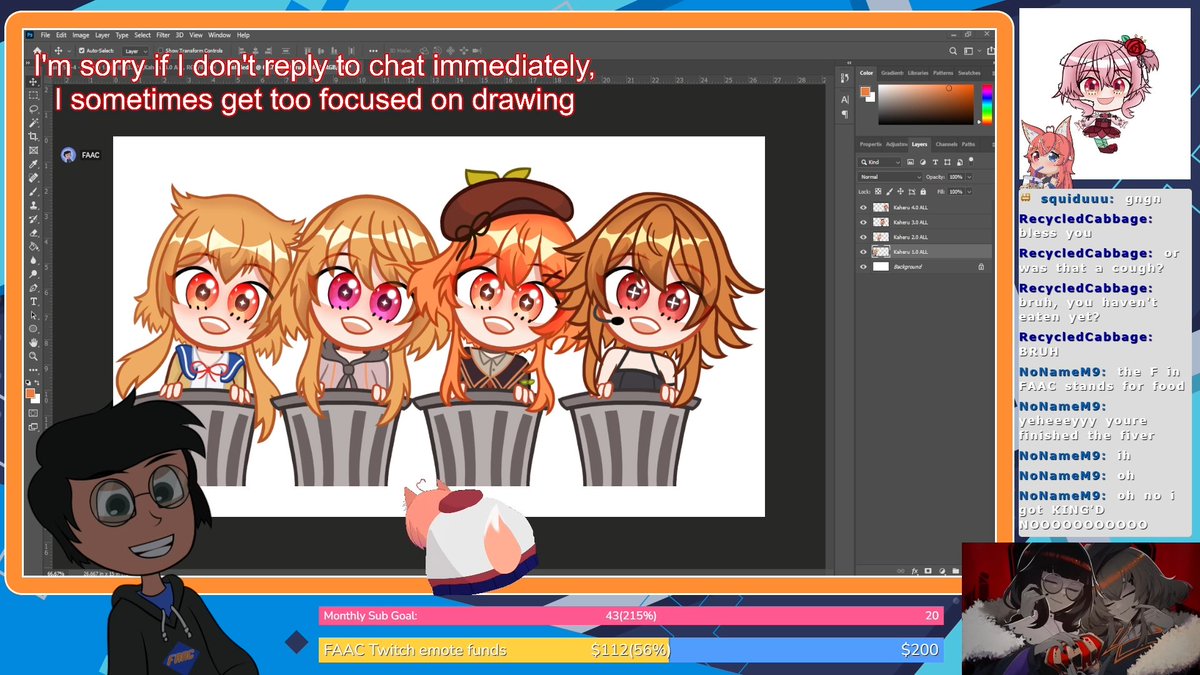Select the Path Selection tool

(34, 314)
